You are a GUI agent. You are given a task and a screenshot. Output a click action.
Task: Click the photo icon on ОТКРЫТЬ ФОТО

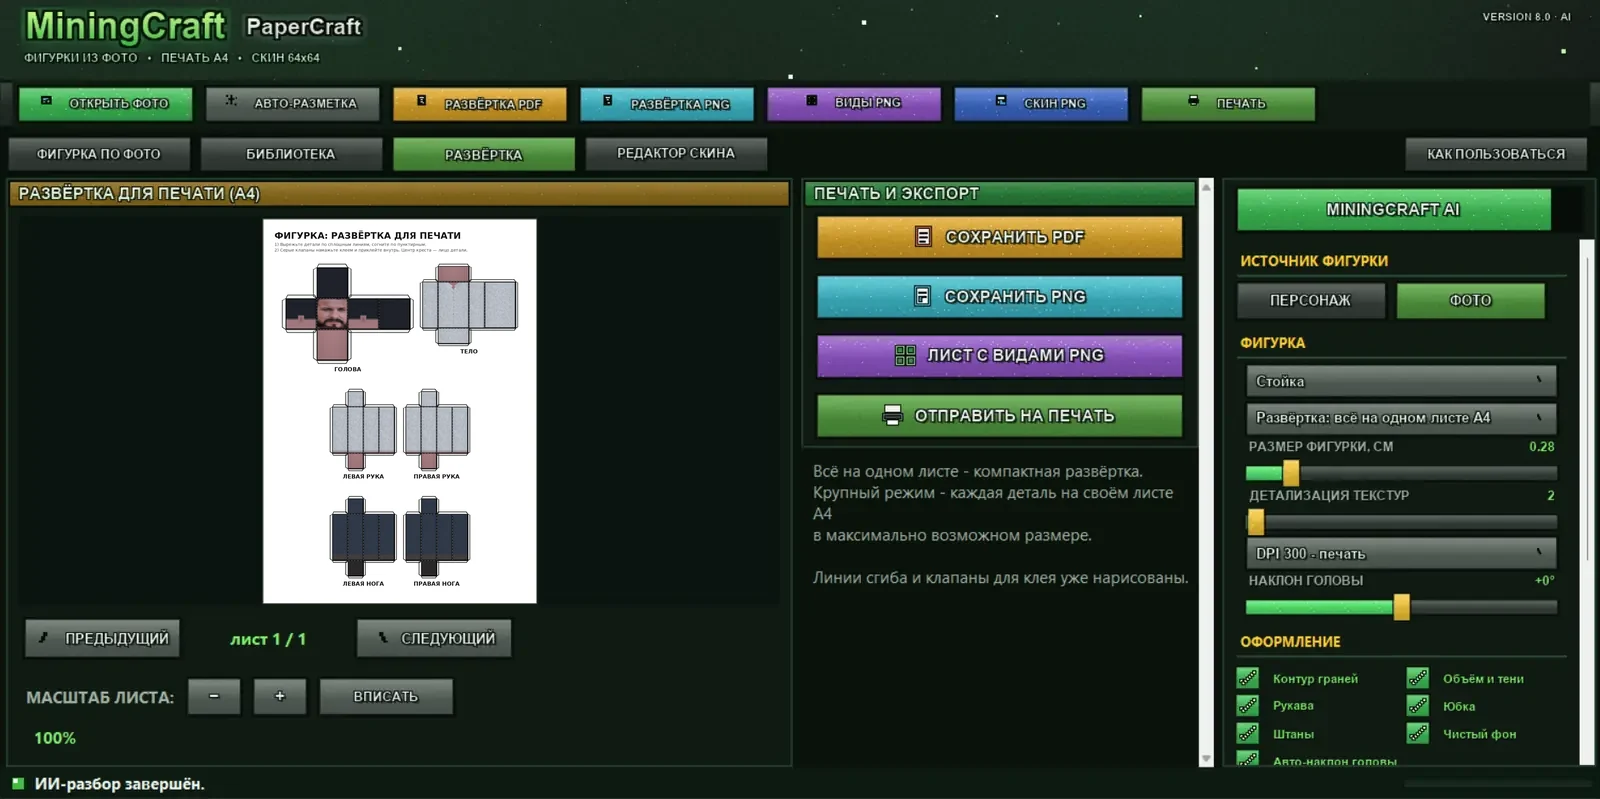pos(46,101)
